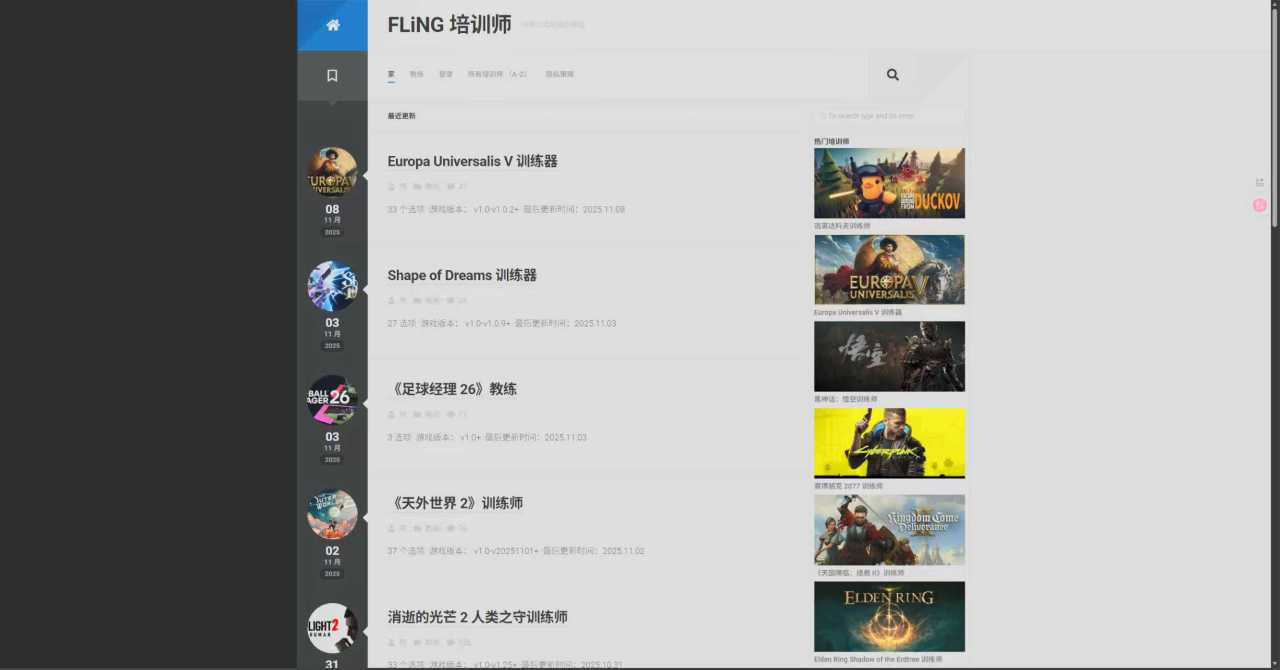Open the FLiNG 培训师 site title
1280x670 pixels.
pyautogui.click(x=449, y=25)
